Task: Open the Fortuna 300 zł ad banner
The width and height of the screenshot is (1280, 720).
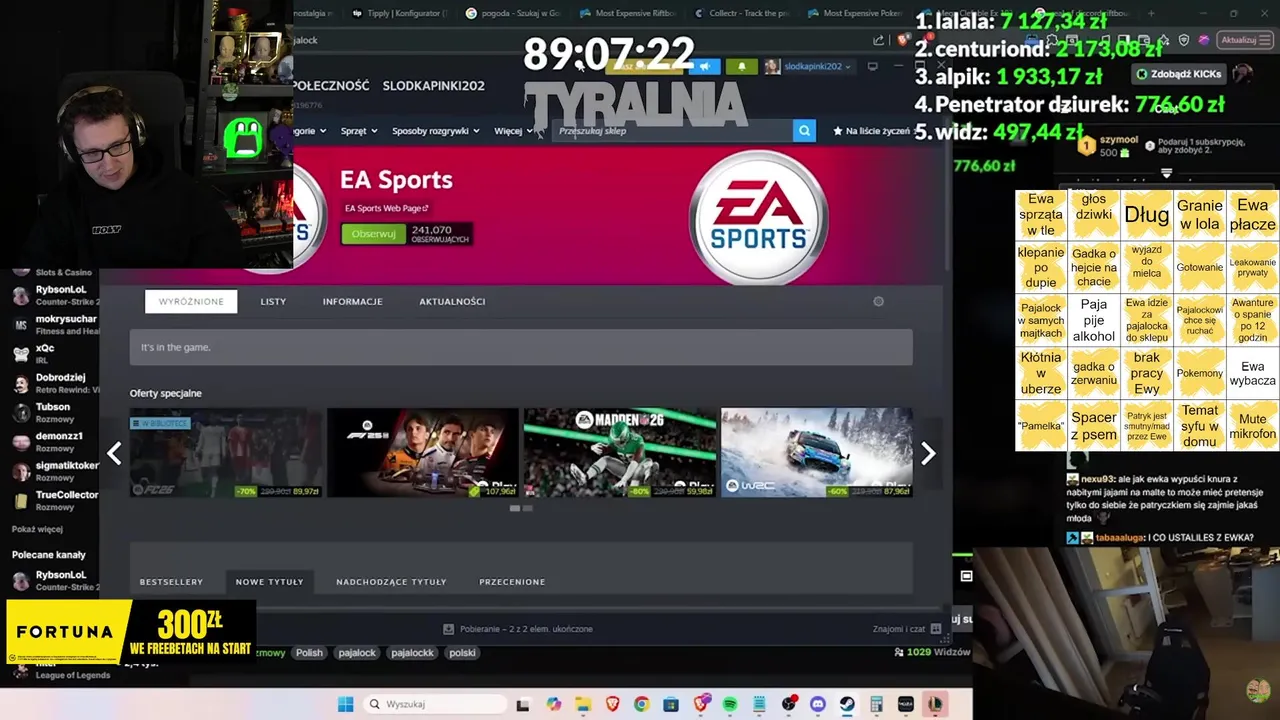Action: click(132, 632)
